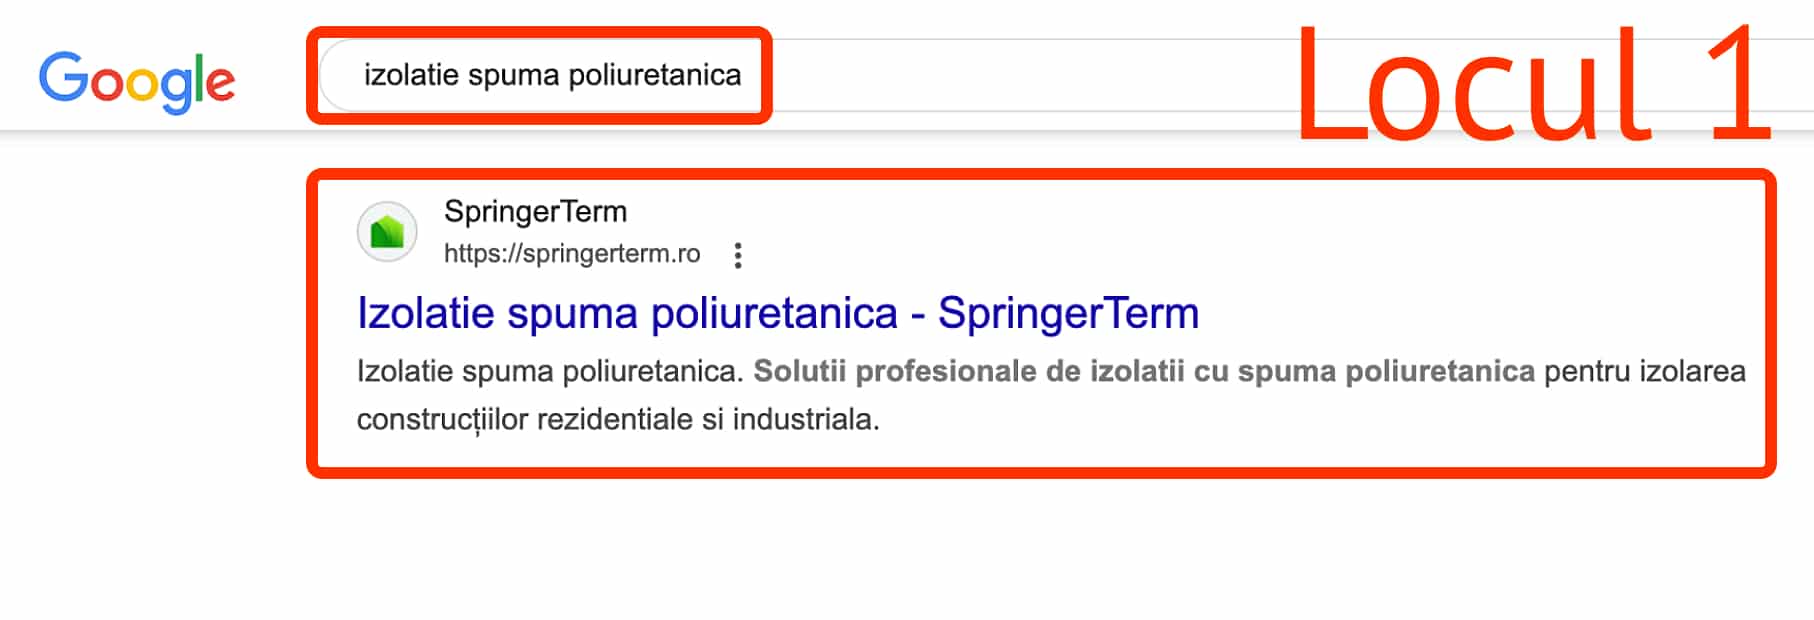Screen dimensions: 1814x620
Task: Click the red 'e' of the Google logo
Action: [220, 84]
